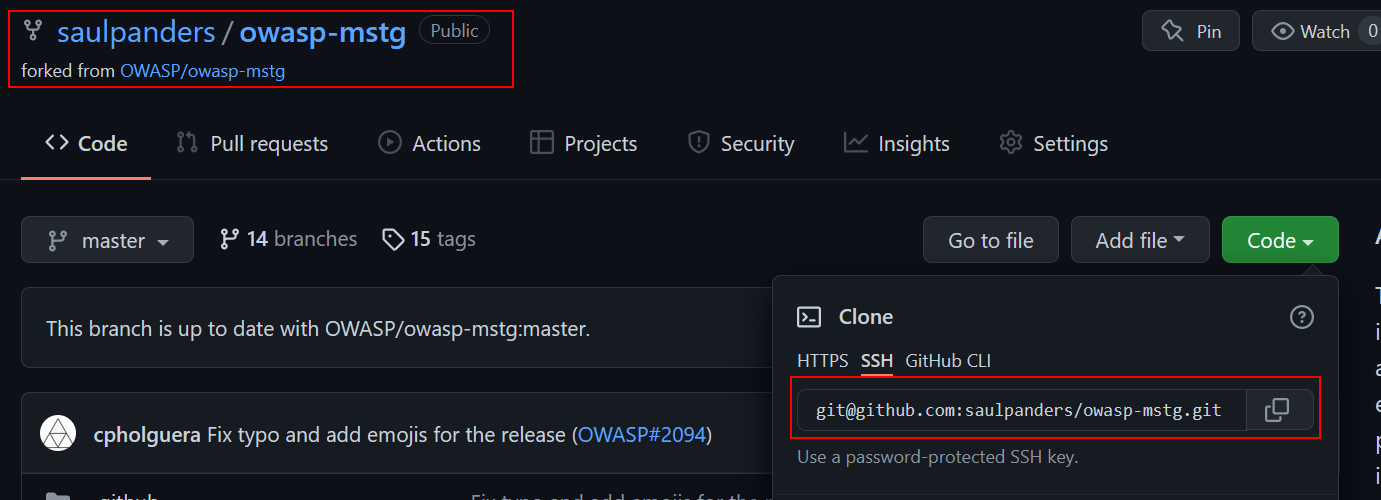Click the Clone help question-mark icon

(1301, 317)
